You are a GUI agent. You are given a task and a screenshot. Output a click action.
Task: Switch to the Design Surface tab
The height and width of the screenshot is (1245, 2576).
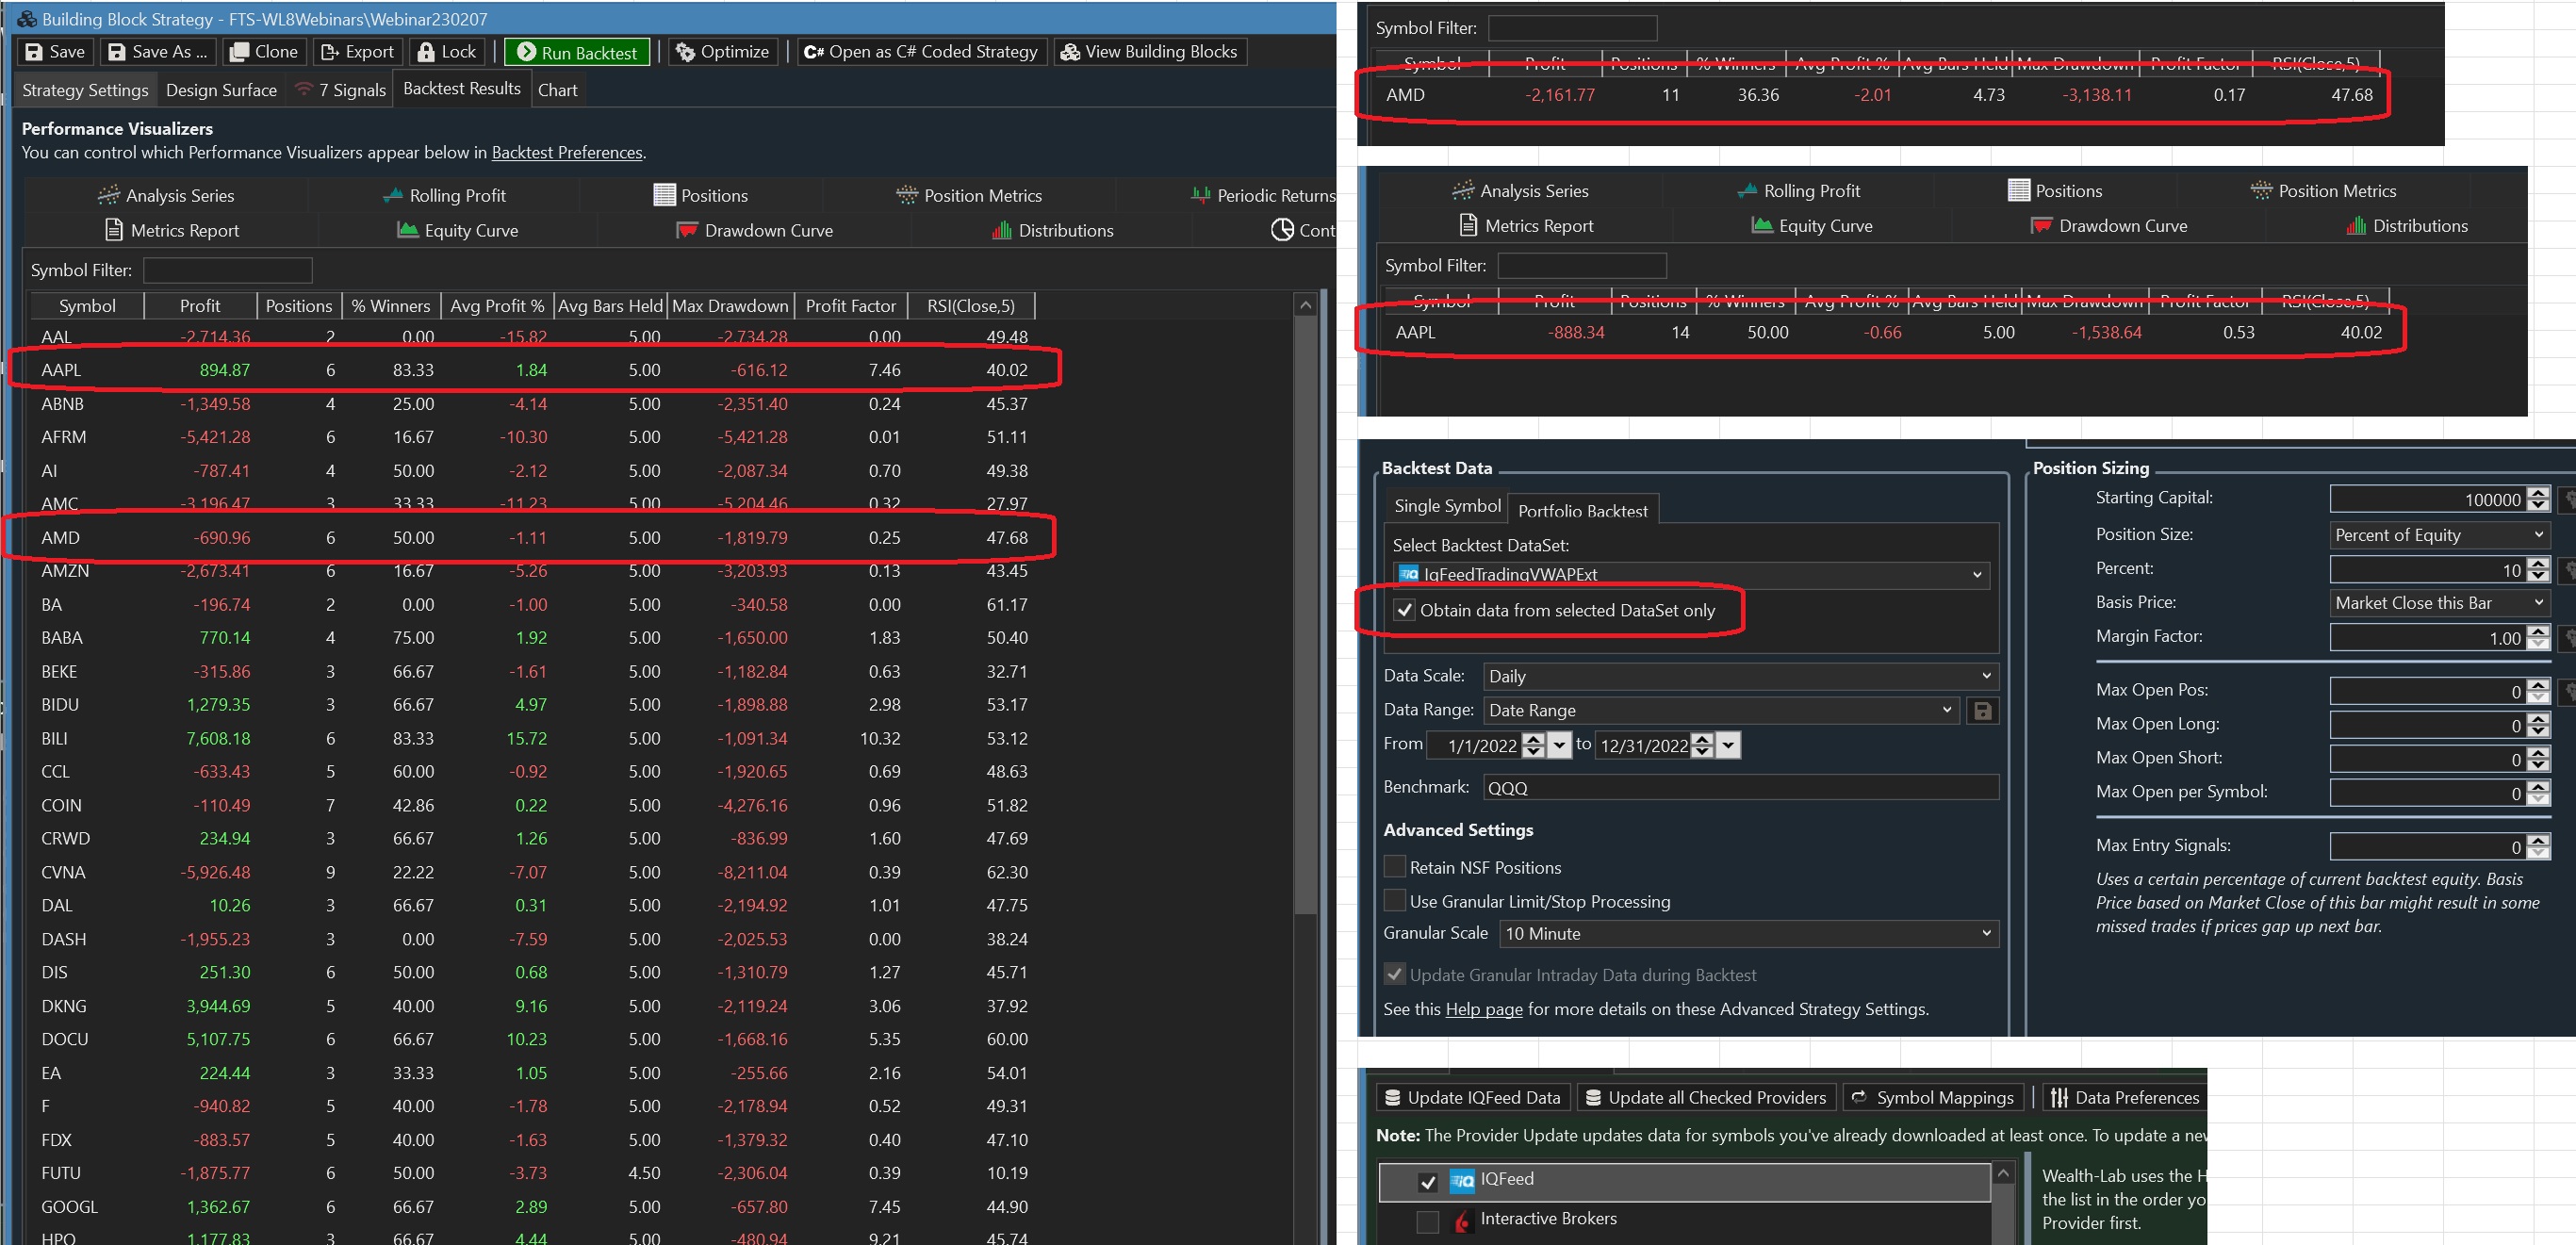[x=221, y=90]
